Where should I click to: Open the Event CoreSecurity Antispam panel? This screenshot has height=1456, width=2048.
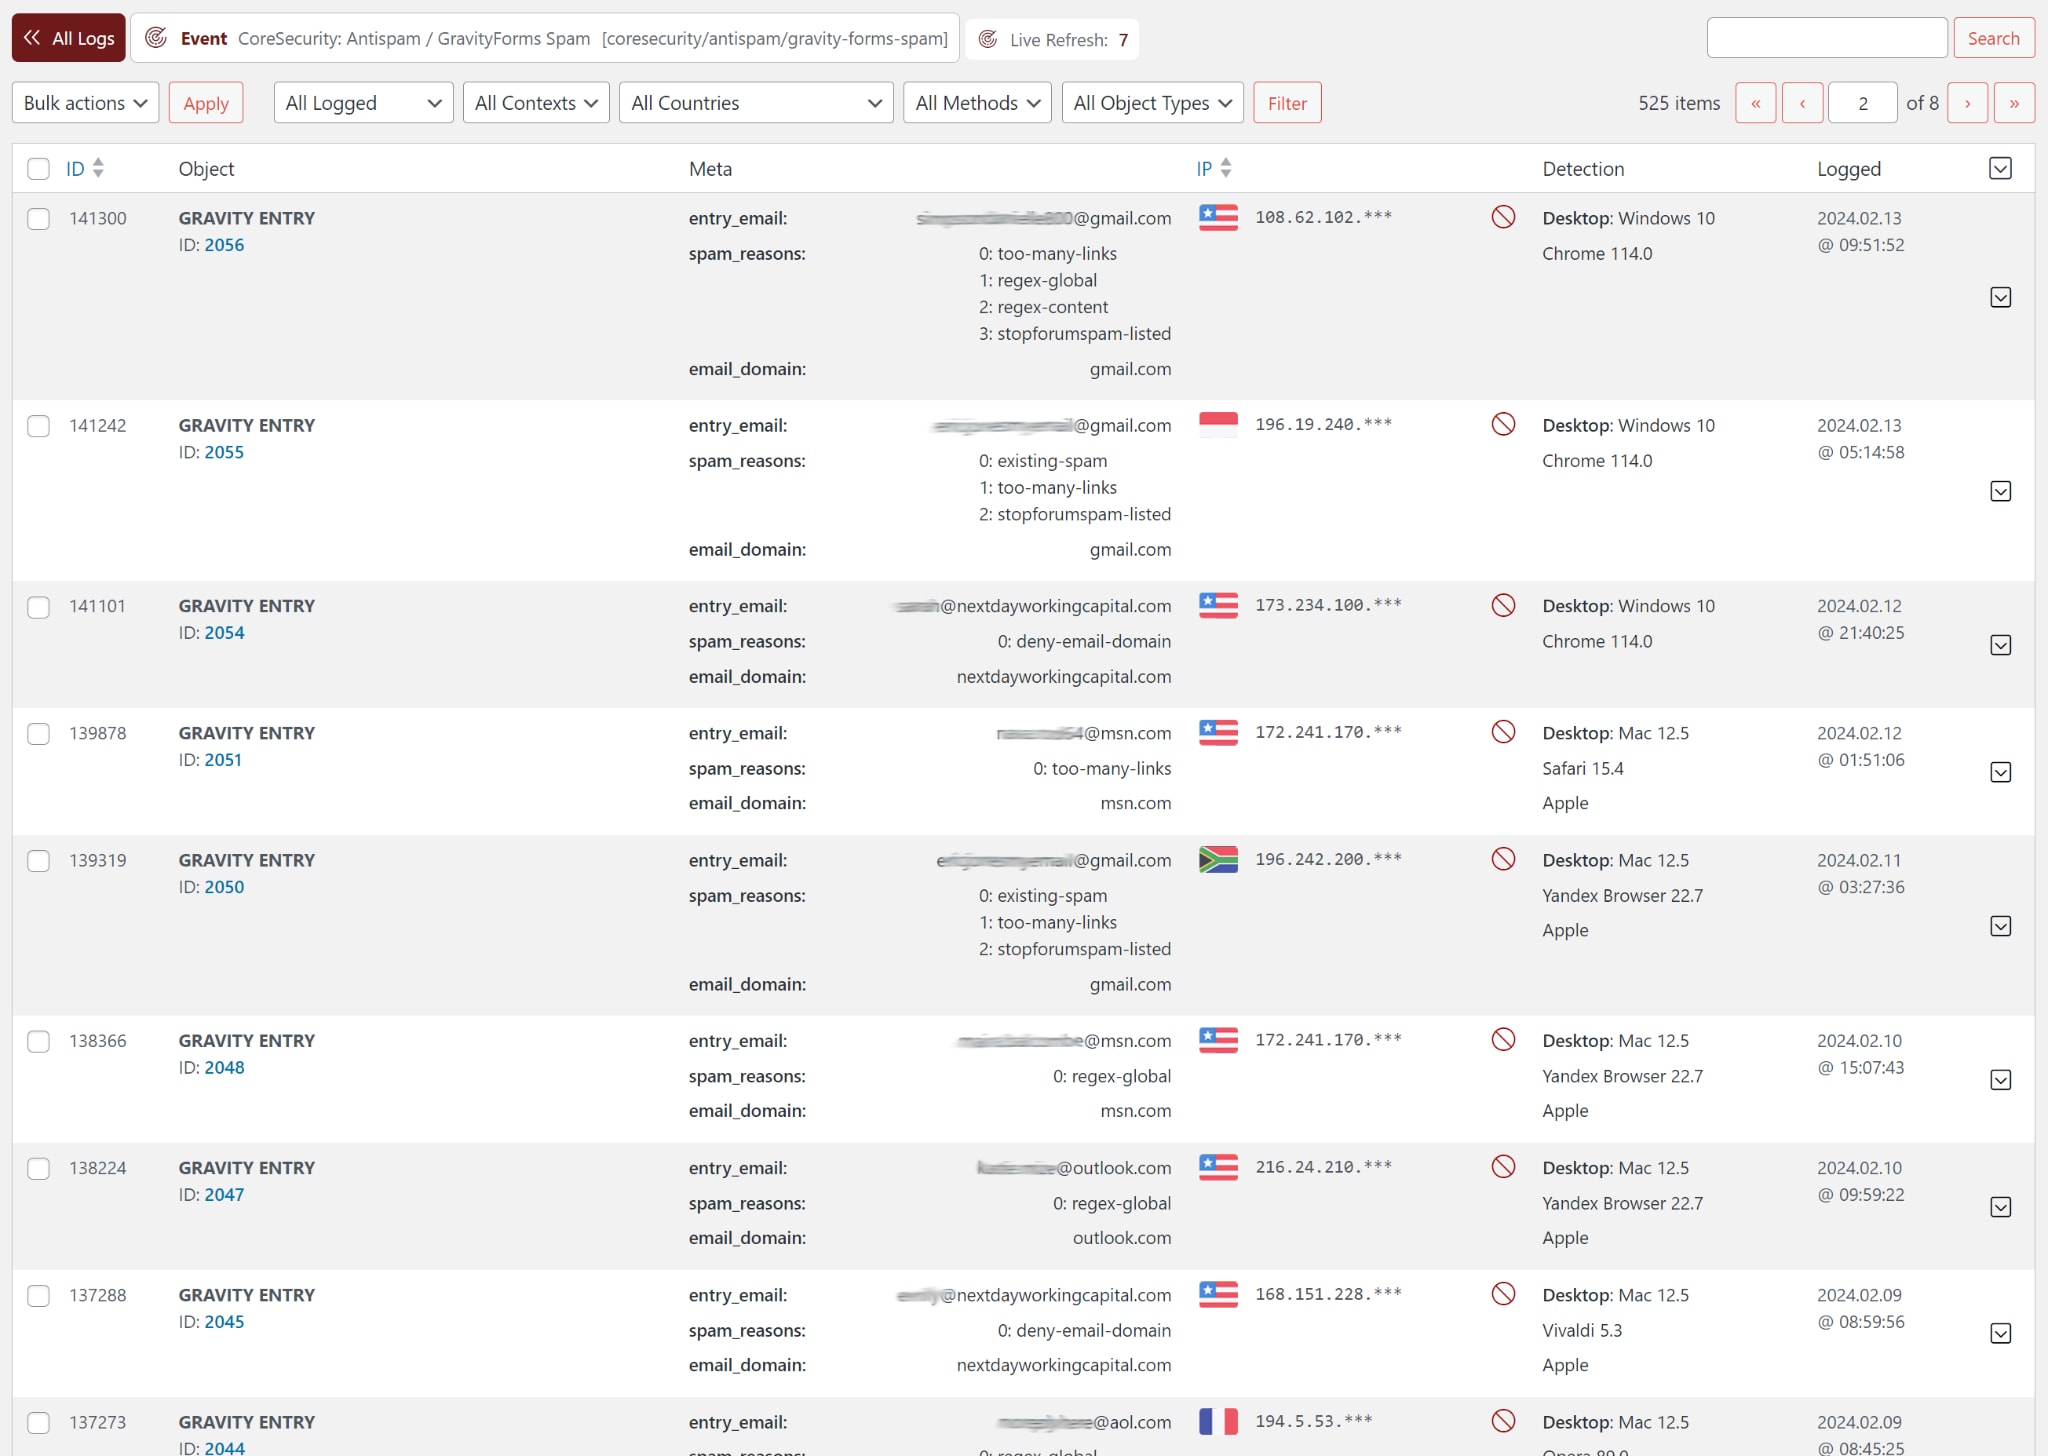coord(545,38)
